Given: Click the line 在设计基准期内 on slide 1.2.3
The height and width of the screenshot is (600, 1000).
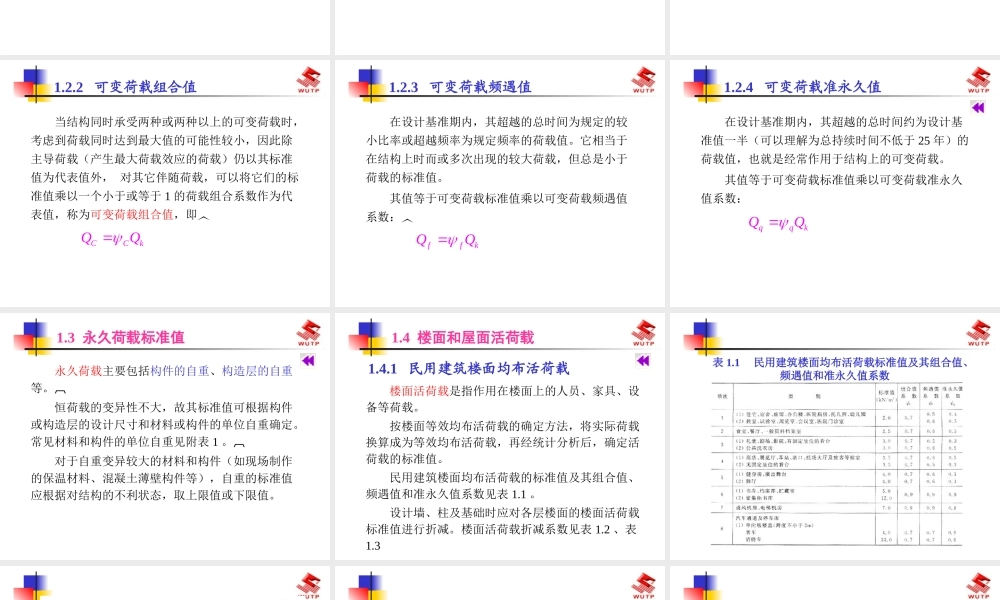Looking at the screenshot, I should [x=509, y=121].
